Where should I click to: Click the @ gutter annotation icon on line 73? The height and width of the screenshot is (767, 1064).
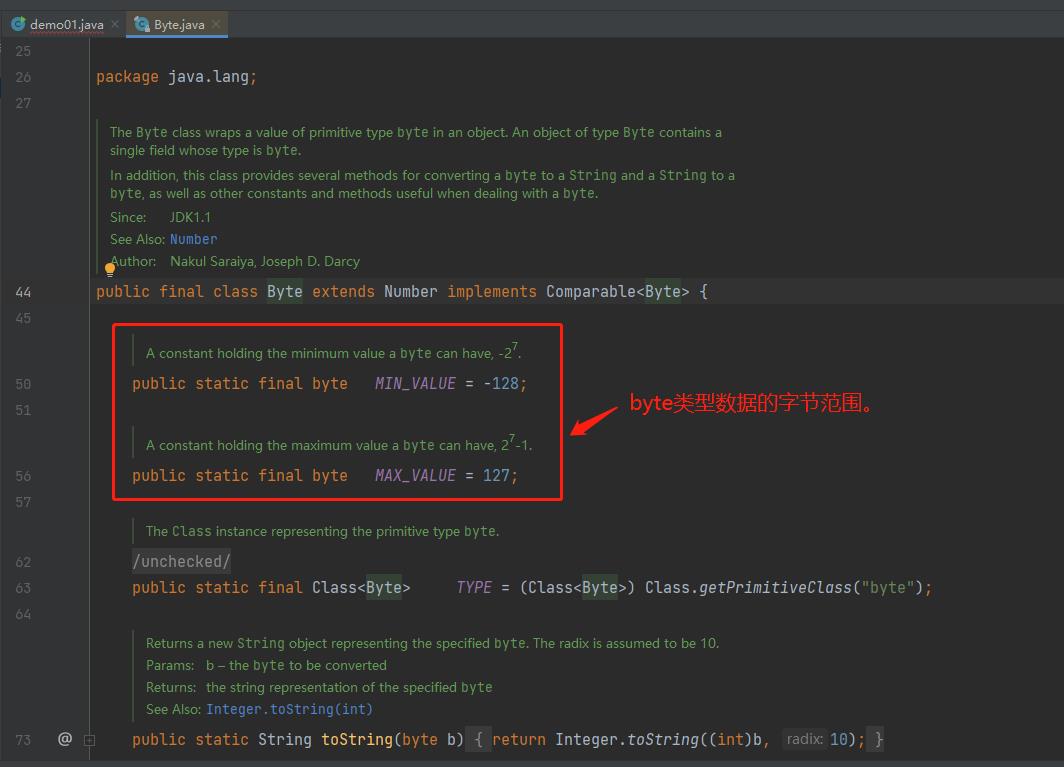tap(64, 739)
